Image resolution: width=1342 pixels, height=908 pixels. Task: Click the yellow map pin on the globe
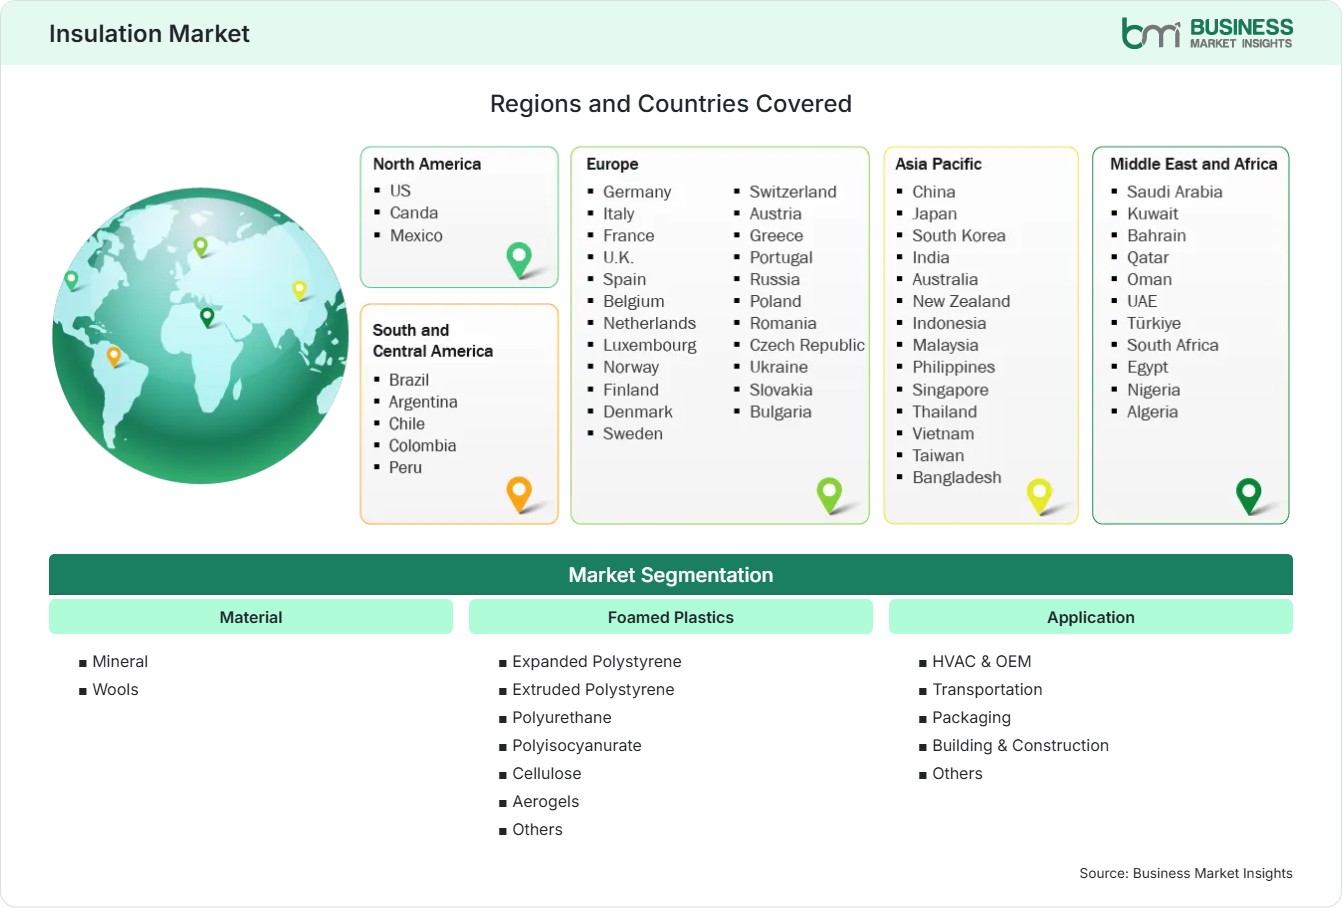[299, 290]
